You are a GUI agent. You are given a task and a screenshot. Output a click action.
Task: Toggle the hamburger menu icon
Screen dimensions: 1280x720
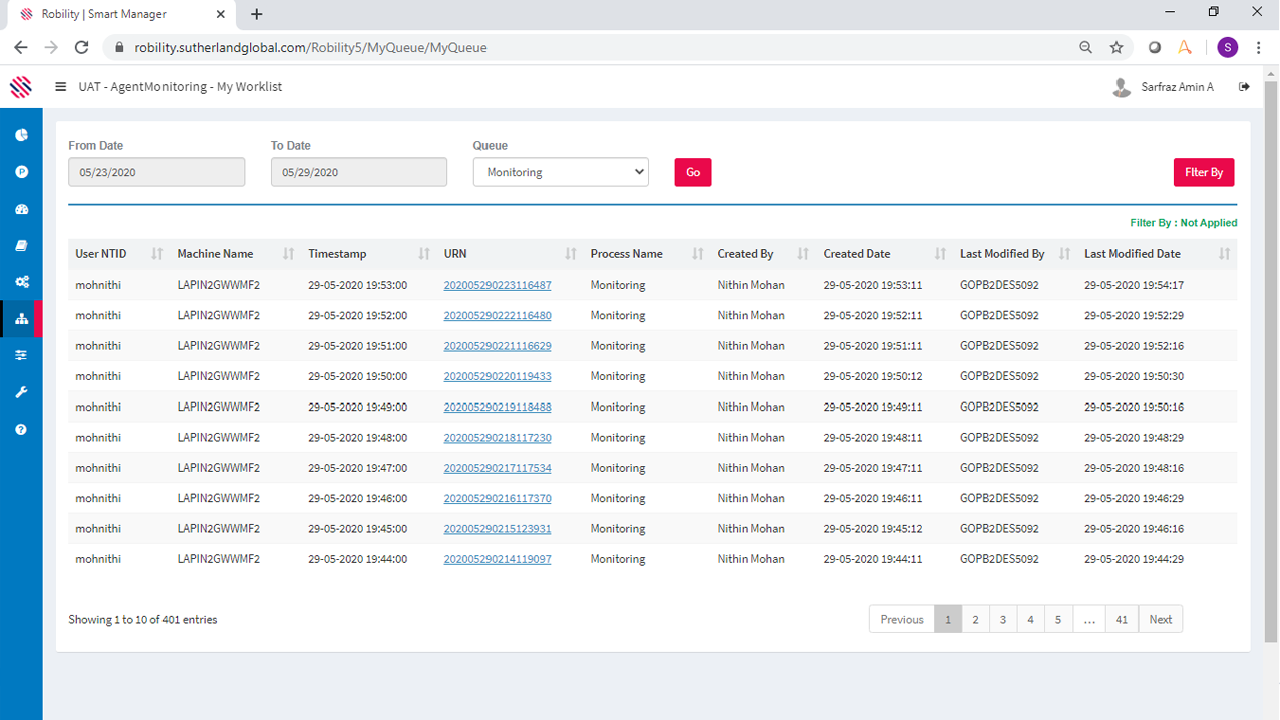[x=61, y=87]
